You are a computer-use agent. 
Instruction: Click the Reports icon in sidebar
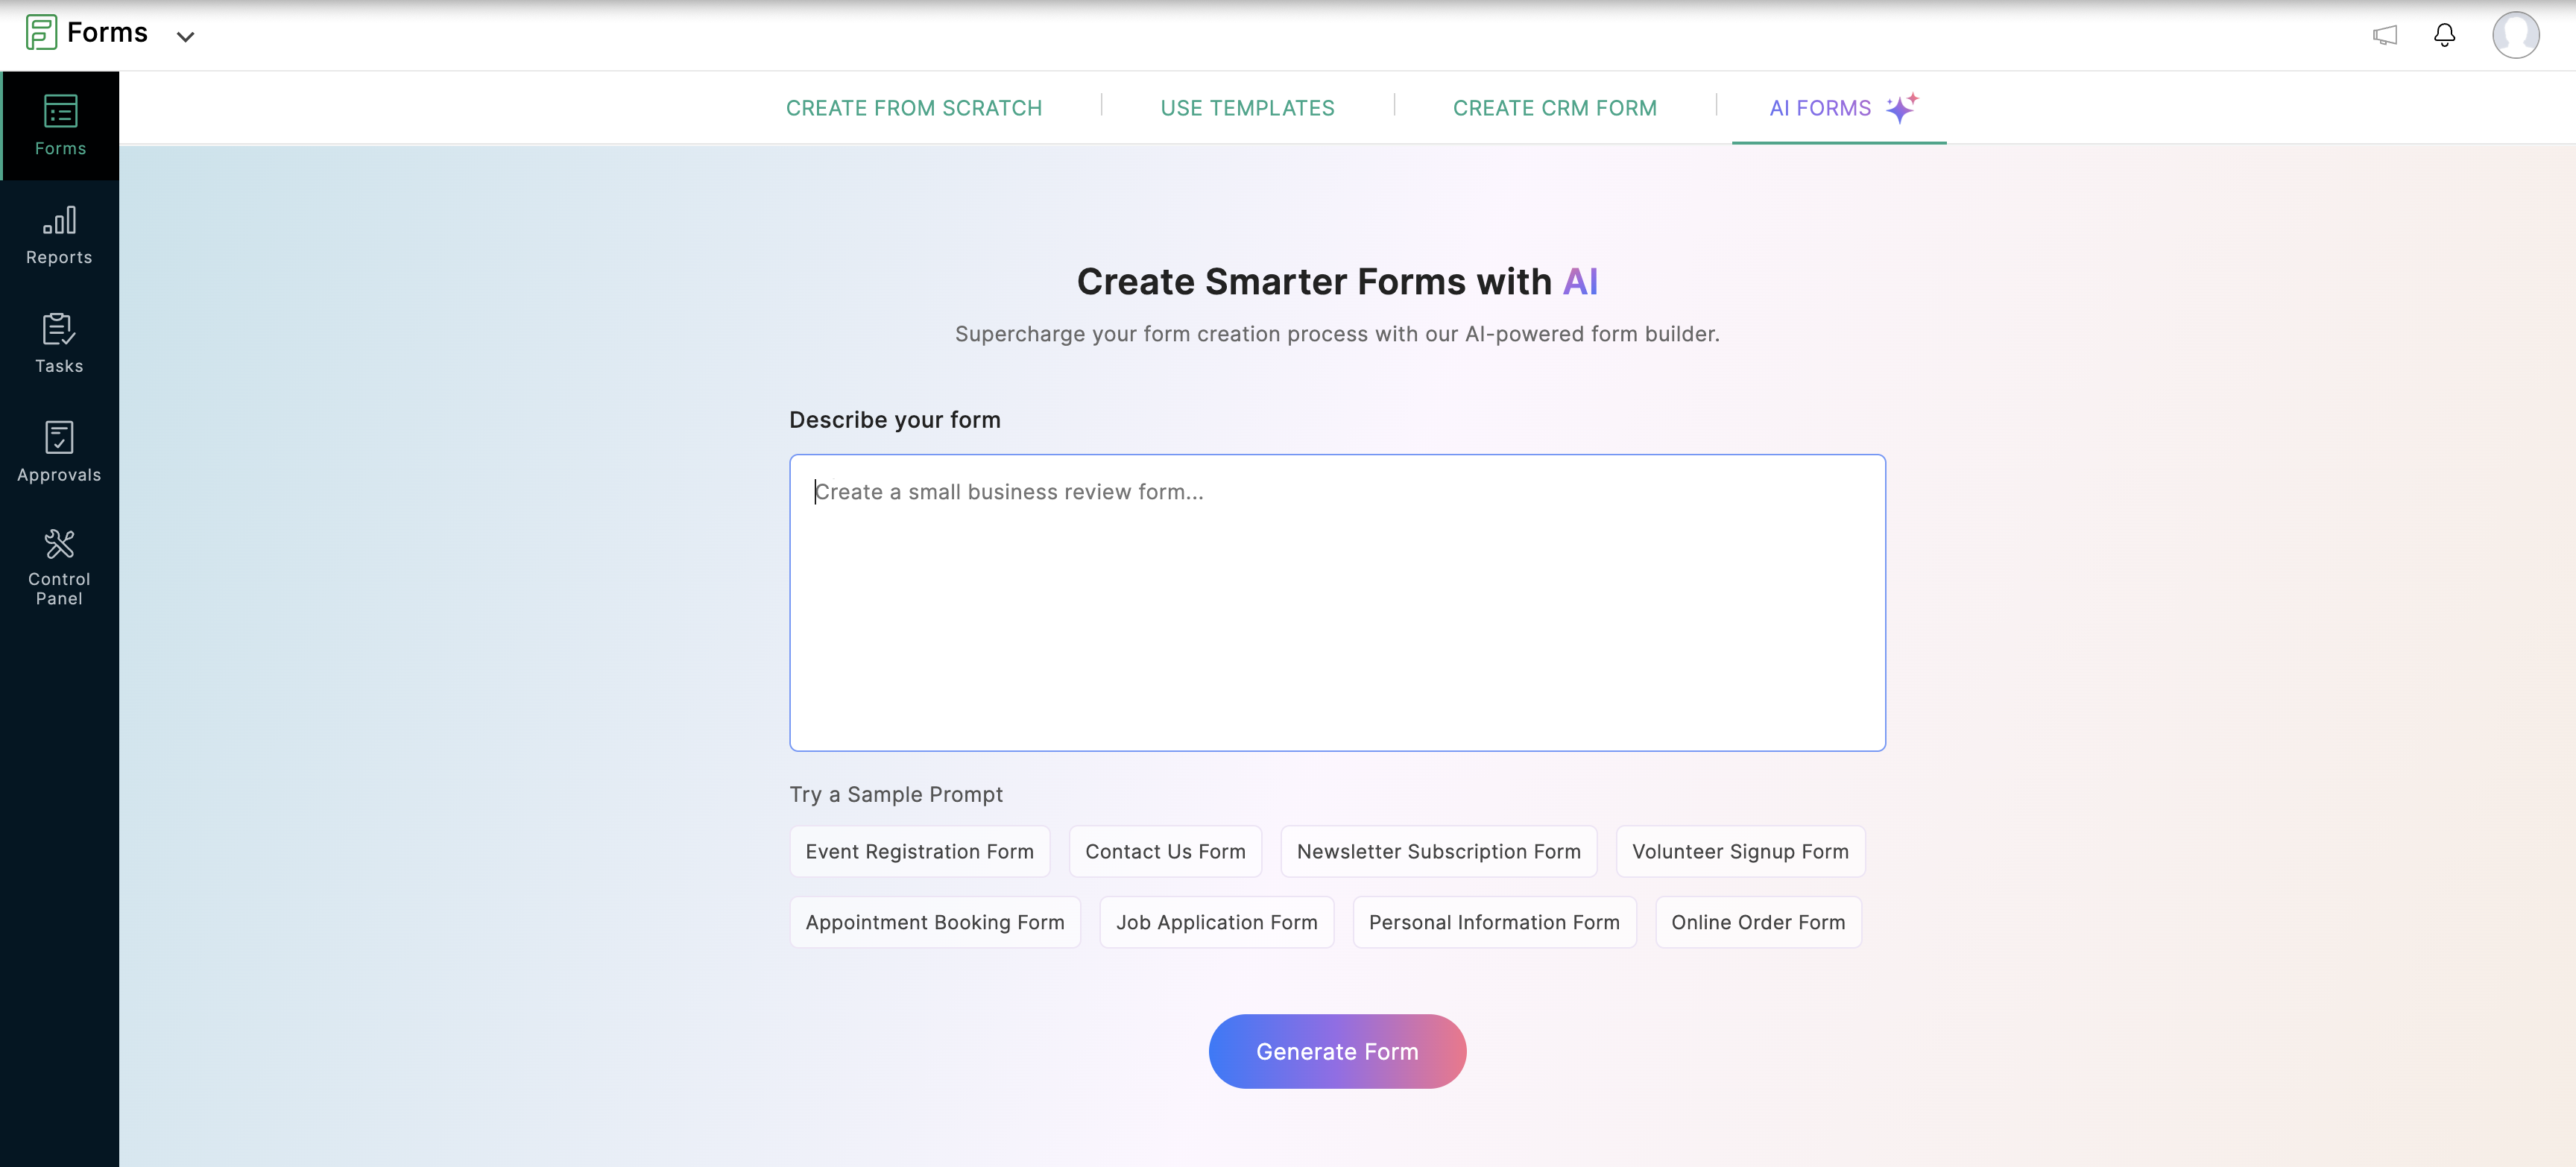[59, 233]
